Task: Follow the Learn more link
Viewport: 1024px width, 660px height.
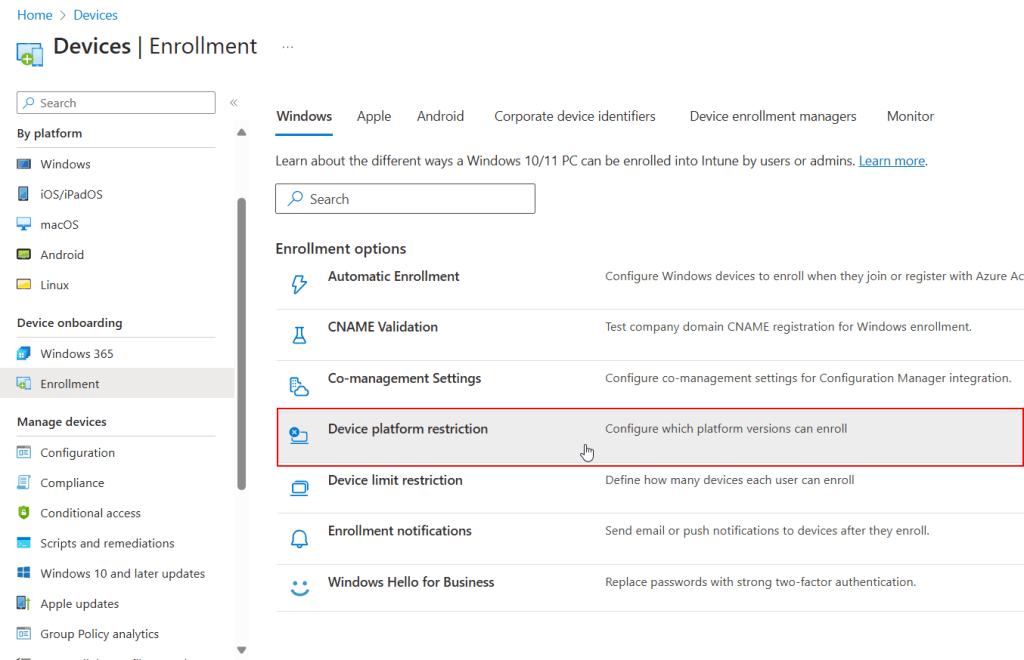Action: (x=891, y=160)
